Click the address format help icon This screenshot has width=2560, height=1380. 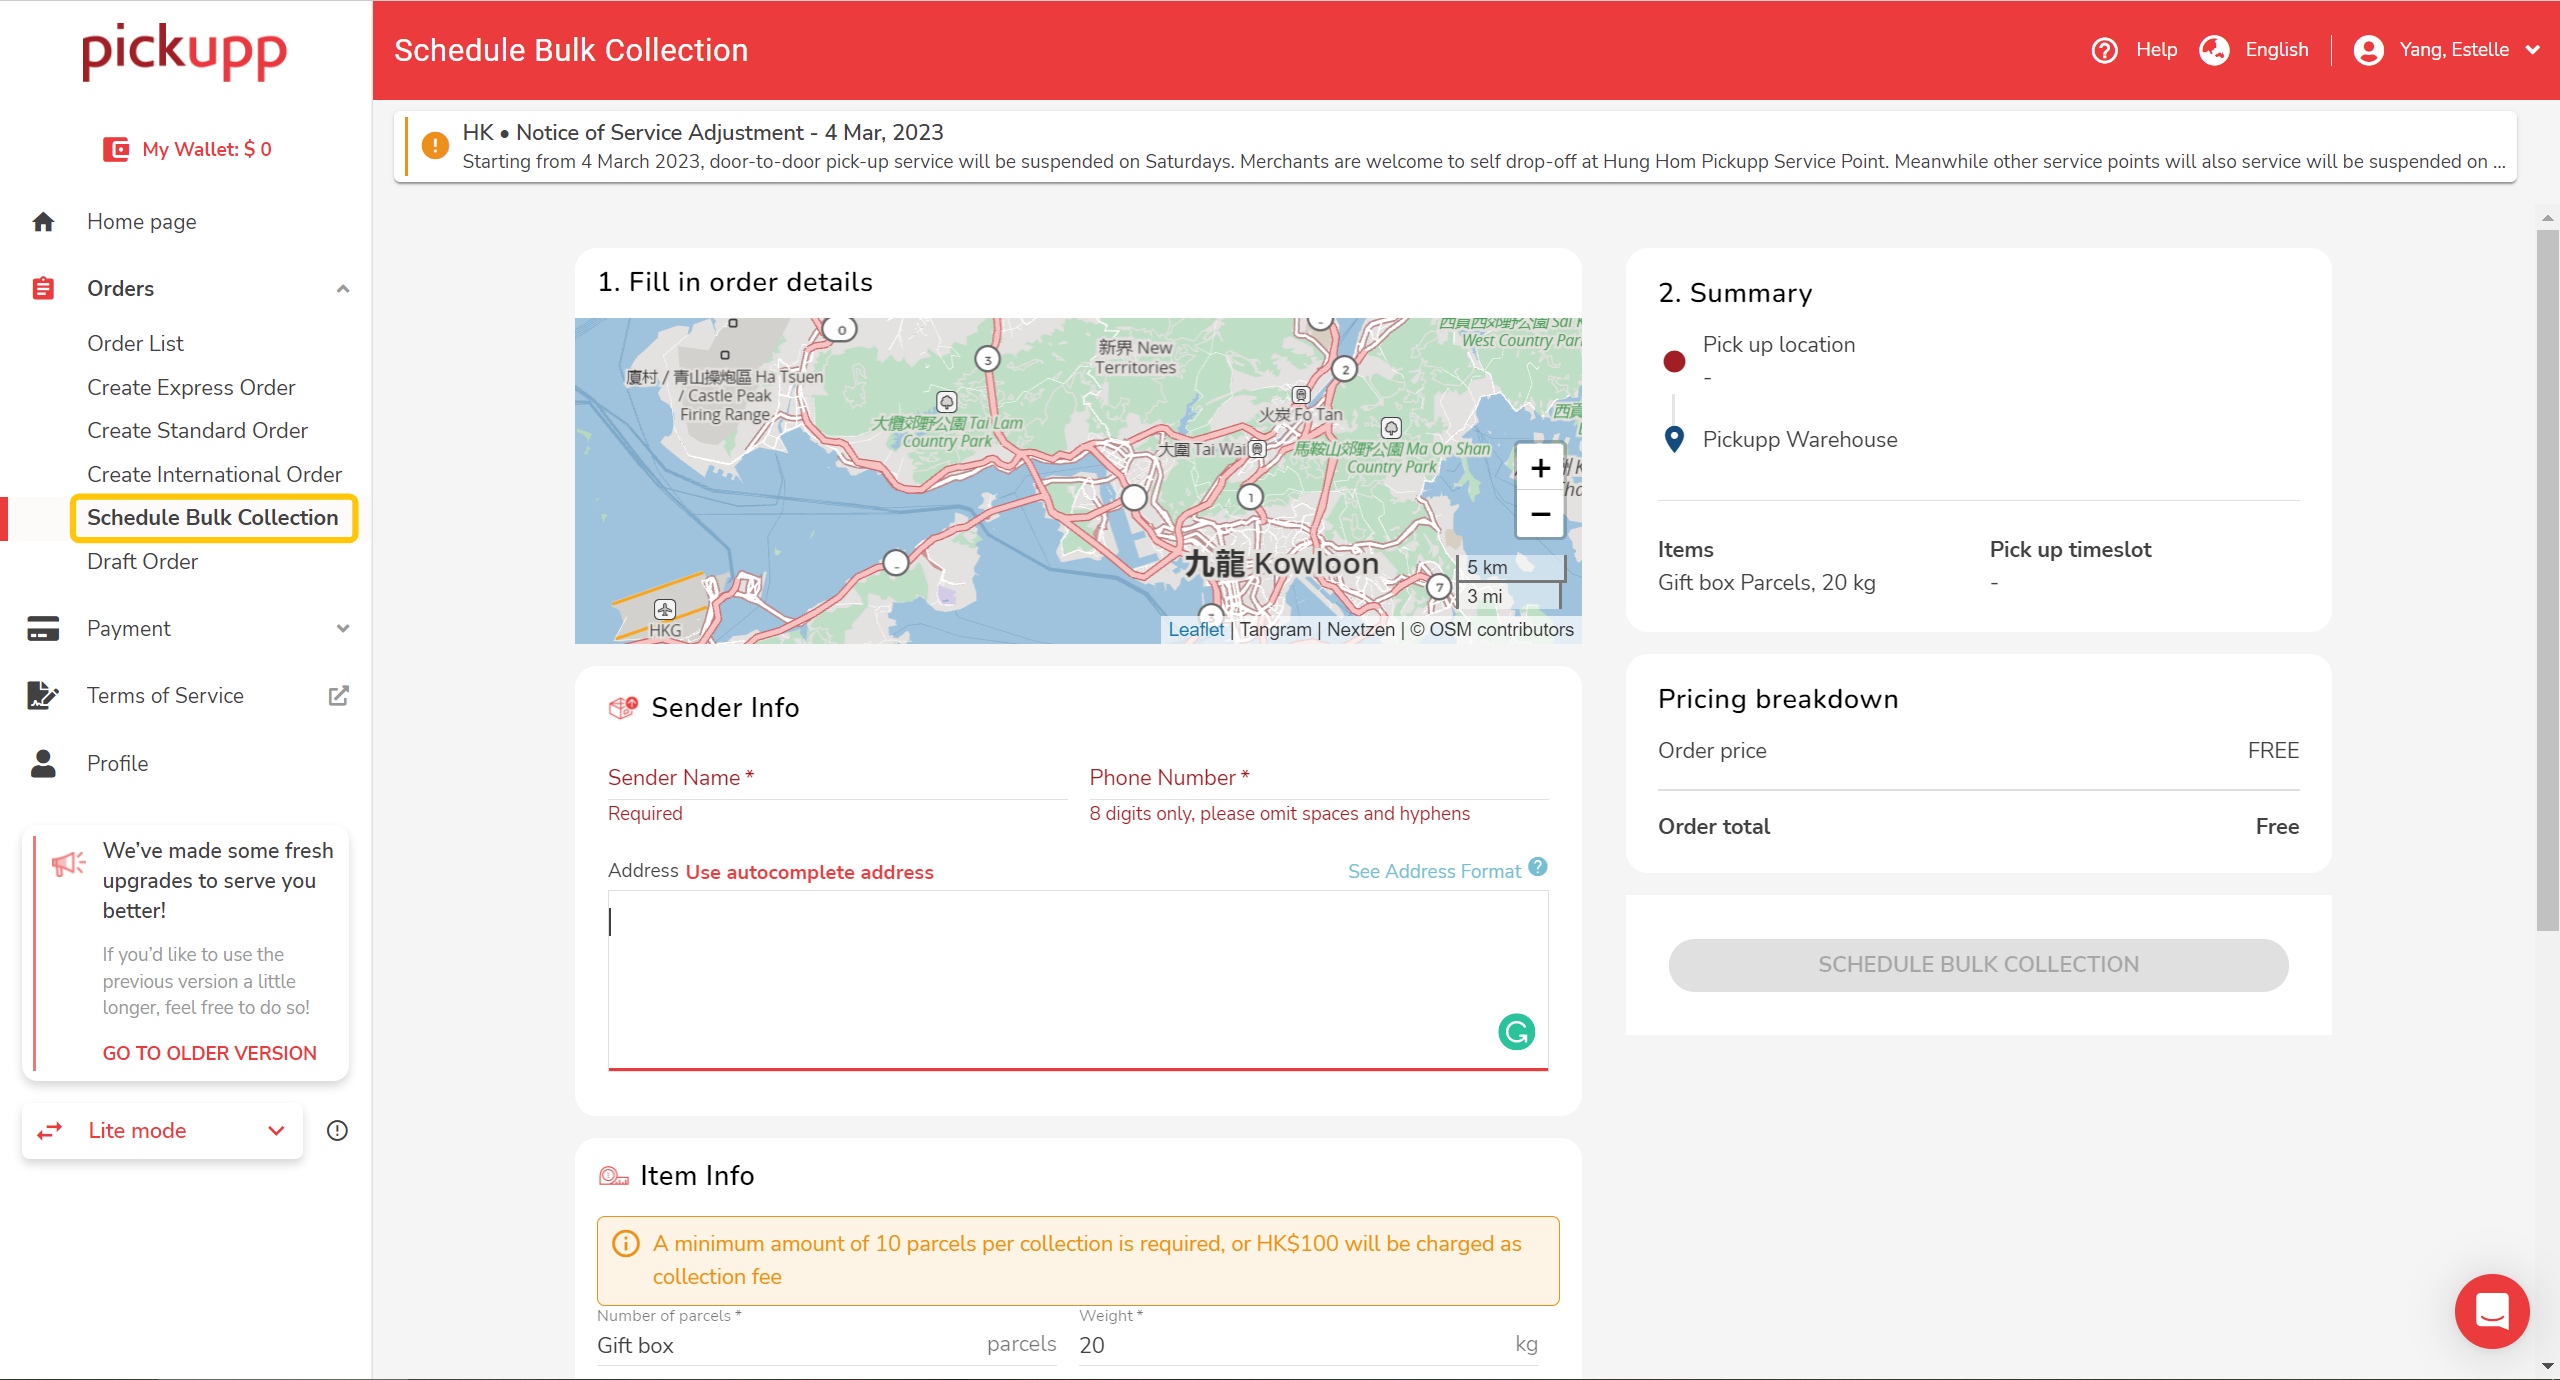1538,867
